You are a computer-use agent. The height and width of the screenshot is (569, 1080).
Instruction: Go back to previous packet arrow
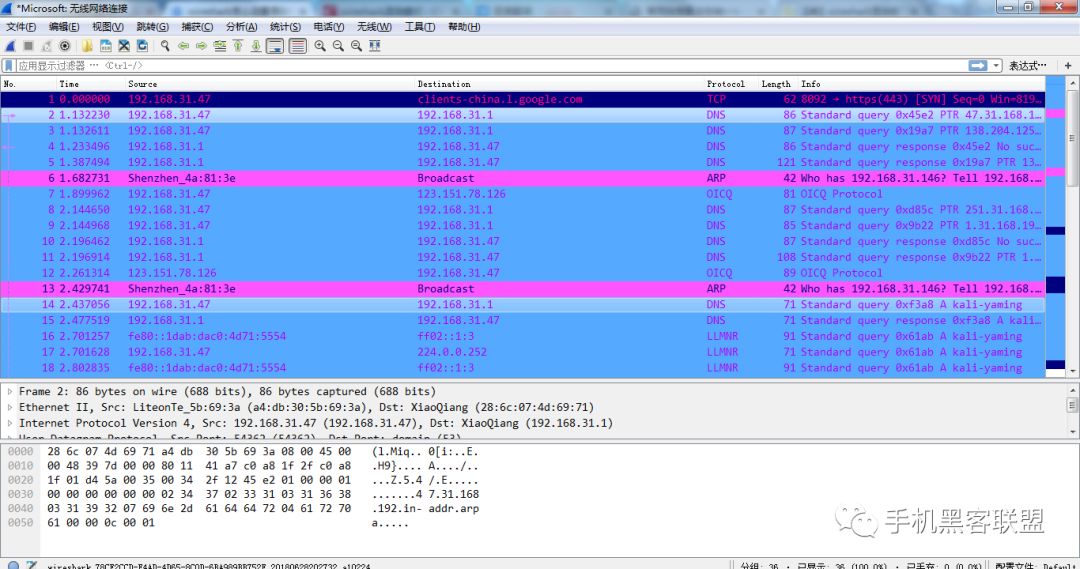(183, 46)
